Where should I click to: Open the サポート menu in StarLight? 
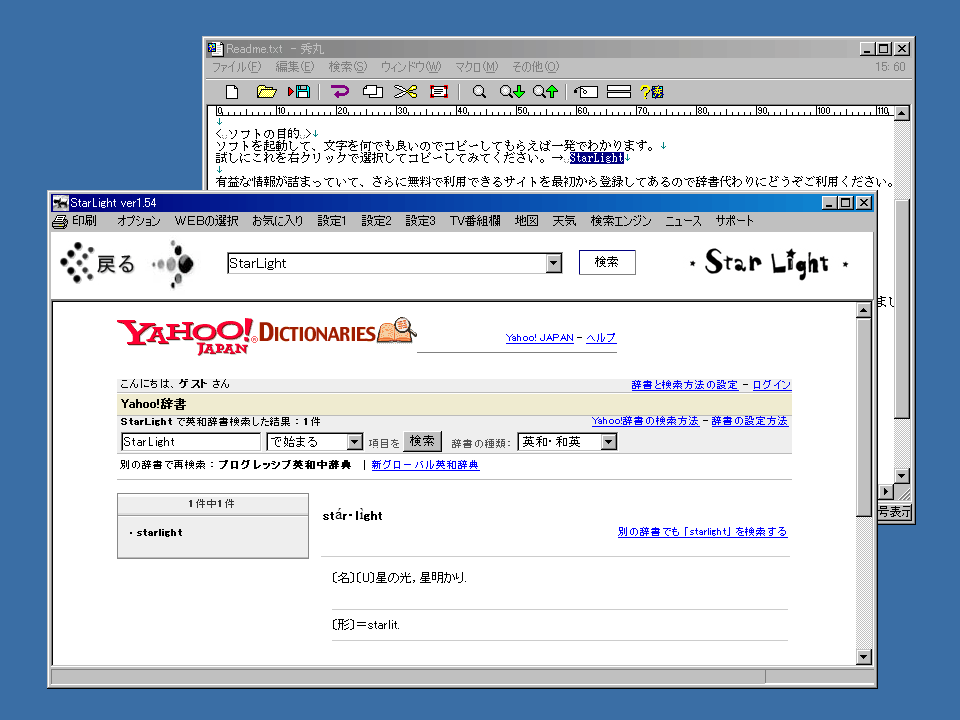click(x=735, y=221)
